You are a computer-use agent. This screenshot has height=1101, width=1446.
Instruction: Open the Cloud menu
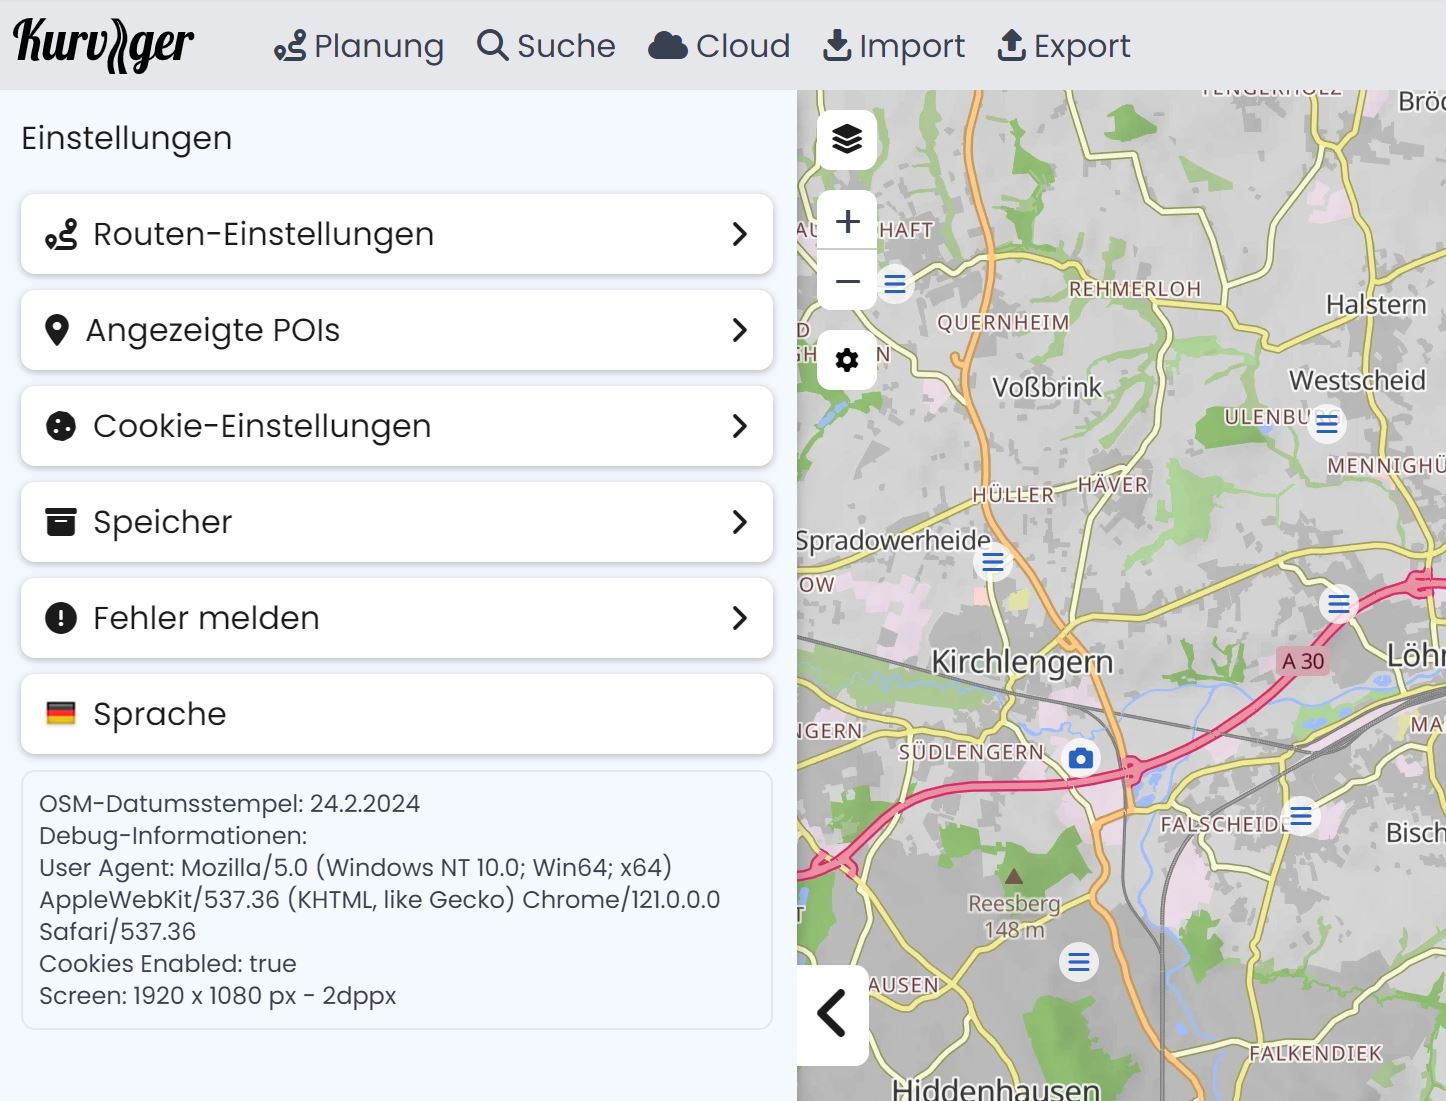[719, 46]
